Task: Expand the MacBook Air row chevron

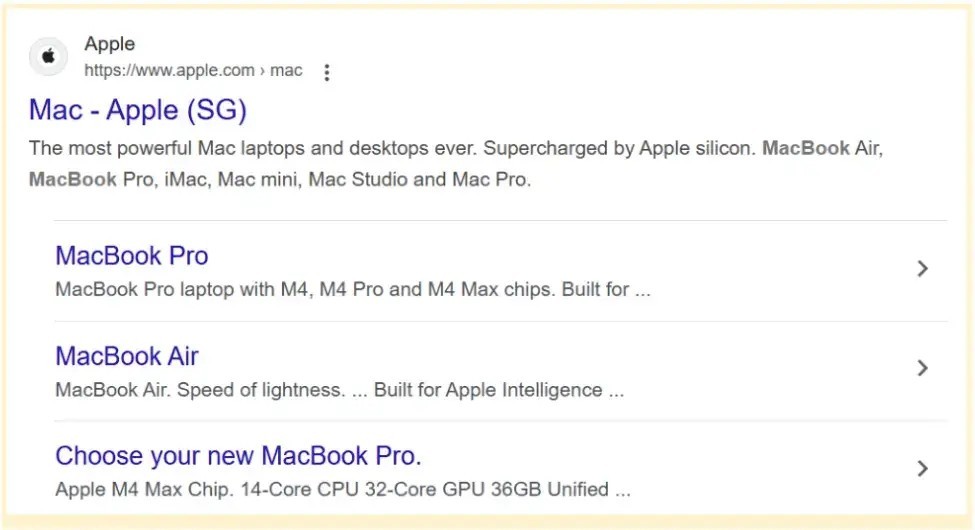Action: coord(923,368)
